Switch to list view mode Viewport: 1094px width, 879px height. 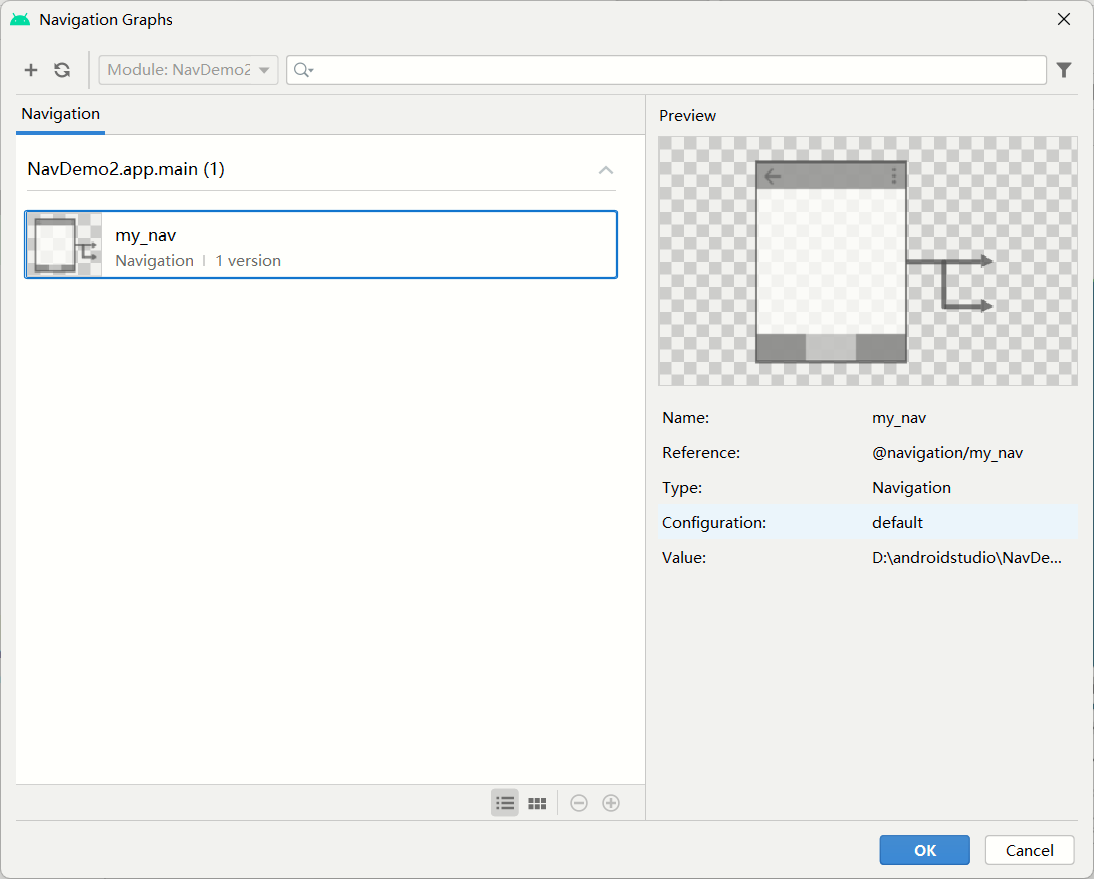pyautogui.click(x=505, y=803)
